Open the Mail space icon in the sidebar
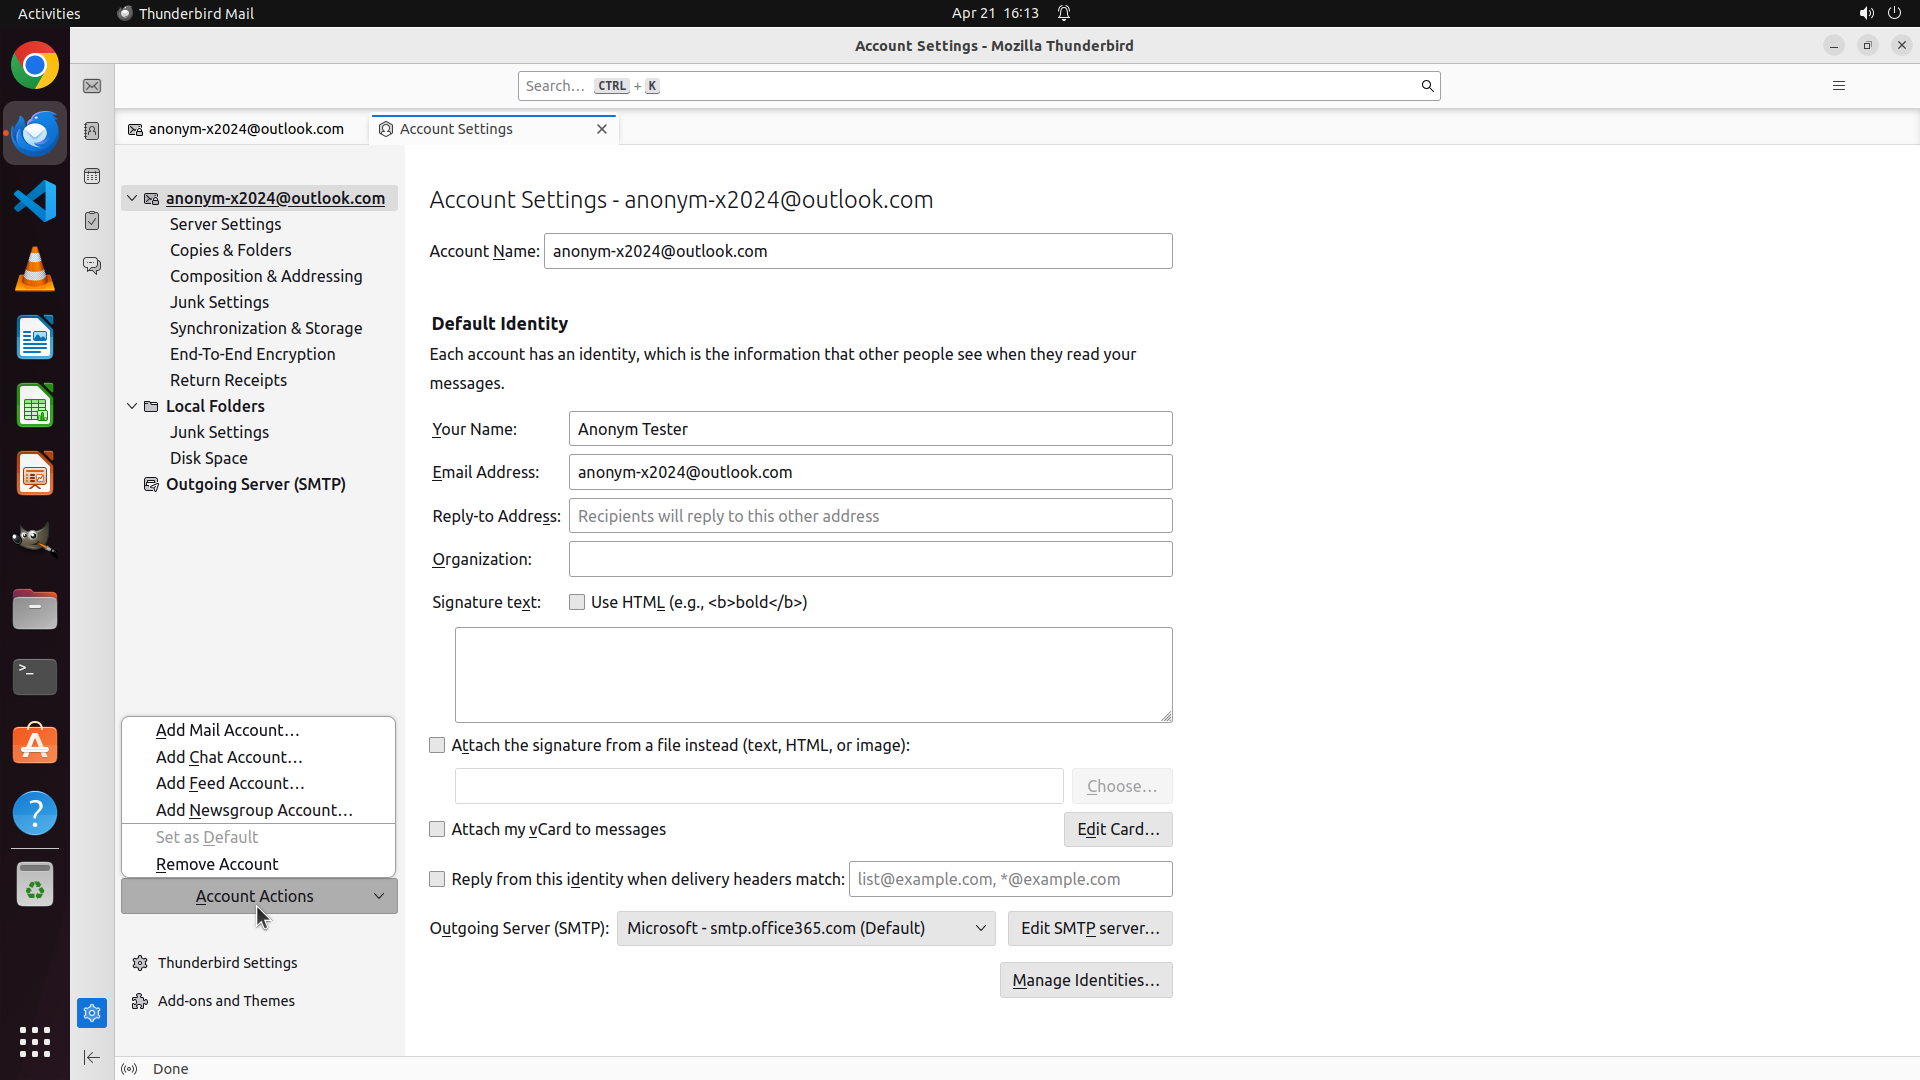 (92, 86)
